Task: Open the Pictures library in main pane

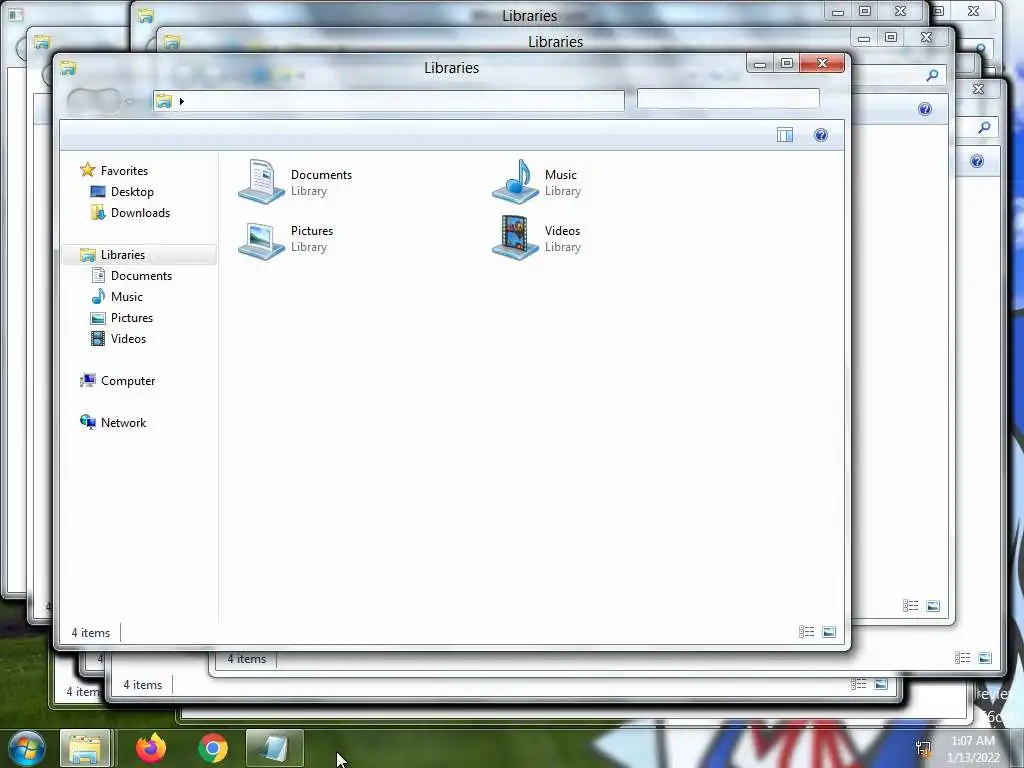Action: [285, 238]
